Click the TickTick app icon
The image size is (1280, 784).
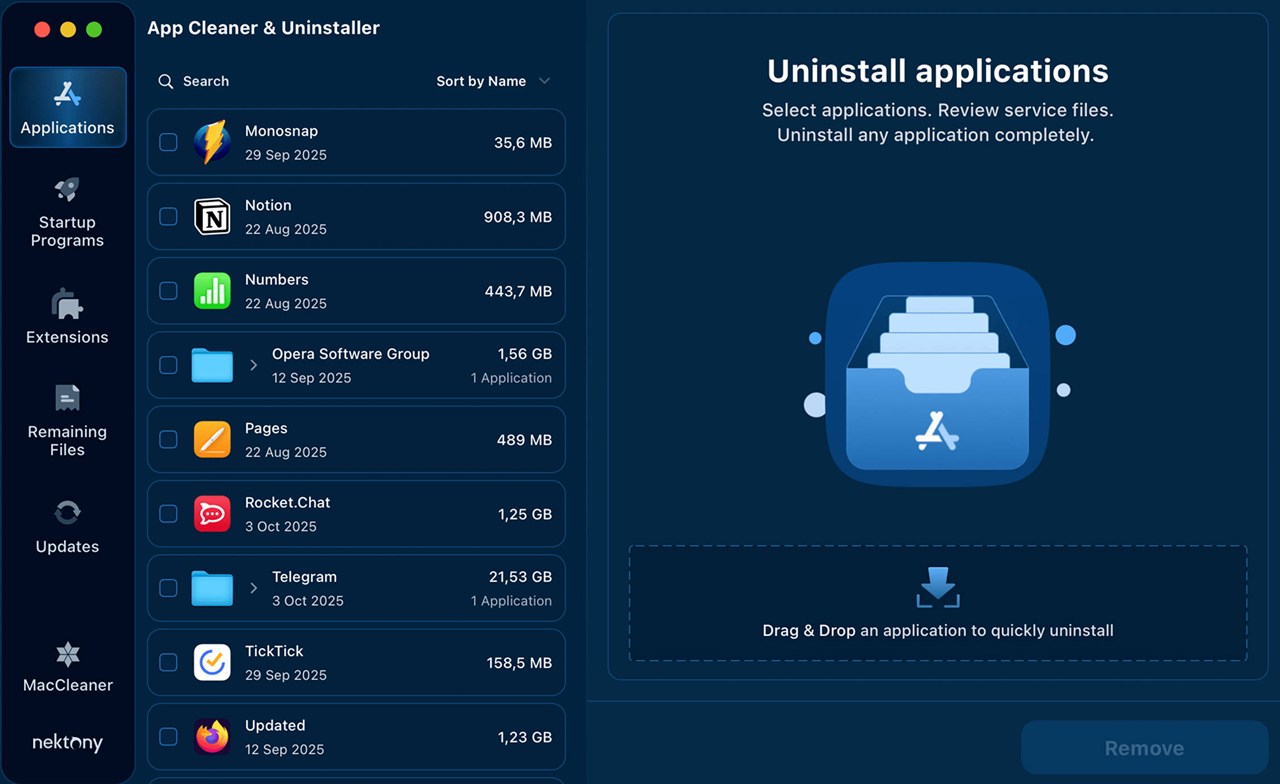[x=212, y=663]
